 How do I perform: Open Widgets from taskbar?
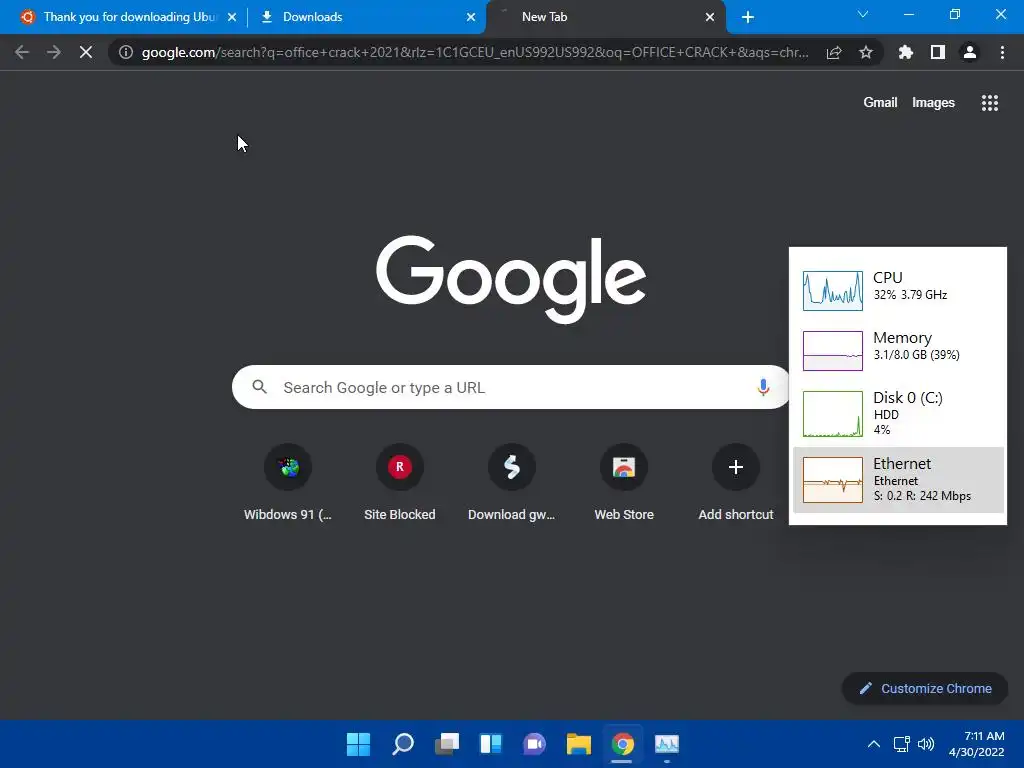point(490,744)
